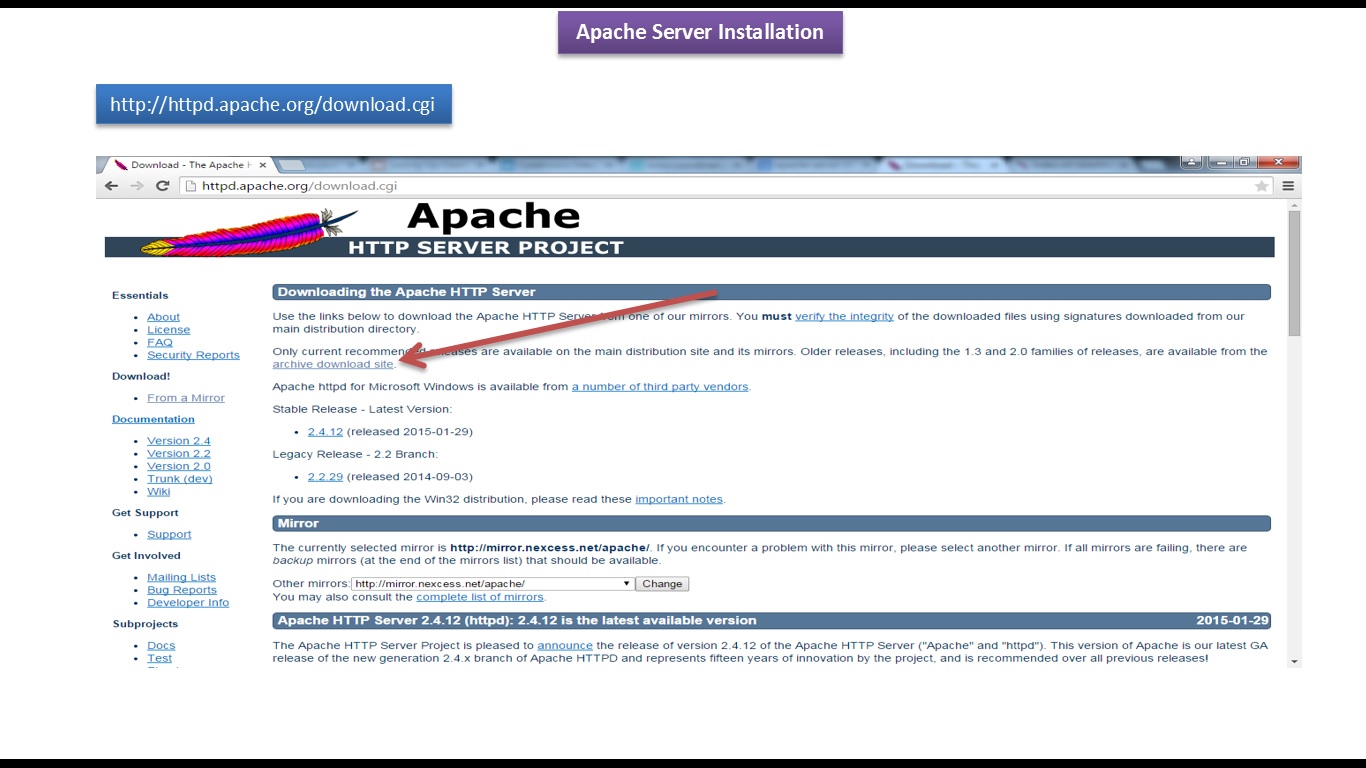Click the Change mirror button
This screenshot has height=768, width=1366.
point(662,584)
